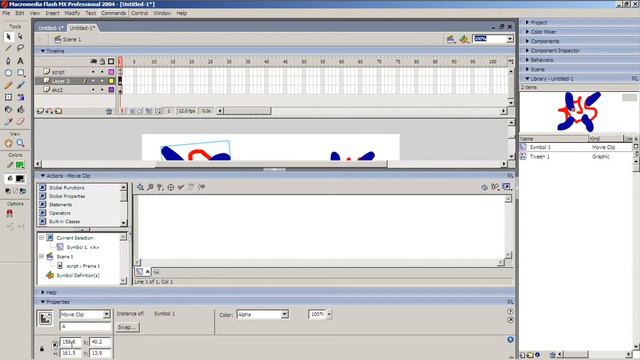The image size is (640, 360).
Task: Select the Zoom magnifier tool
Action: point(20,143)
